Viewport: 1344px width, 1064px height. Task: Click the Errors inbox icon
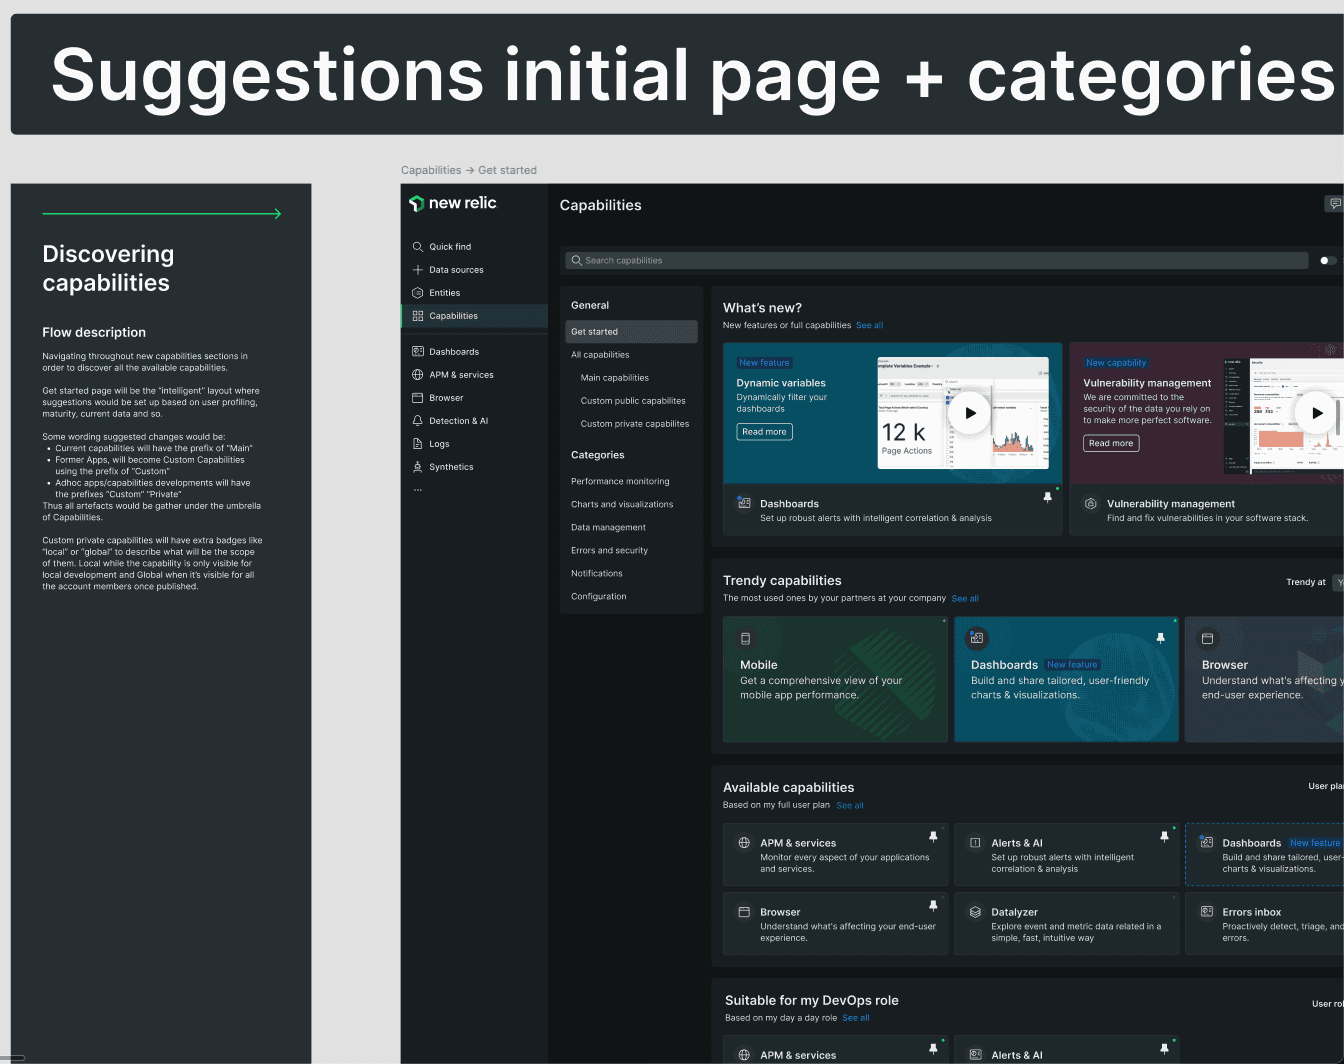point(1207,912)
